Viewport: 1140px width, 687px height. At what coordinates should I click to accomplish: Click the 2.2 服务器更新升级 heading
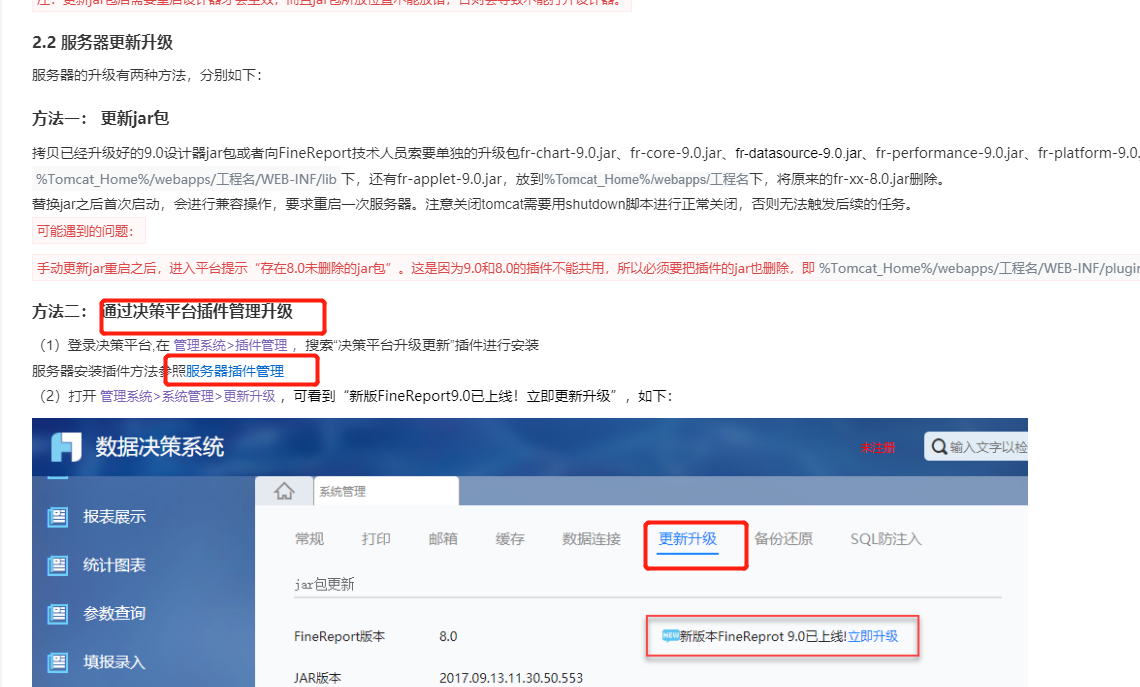(103, 42)
